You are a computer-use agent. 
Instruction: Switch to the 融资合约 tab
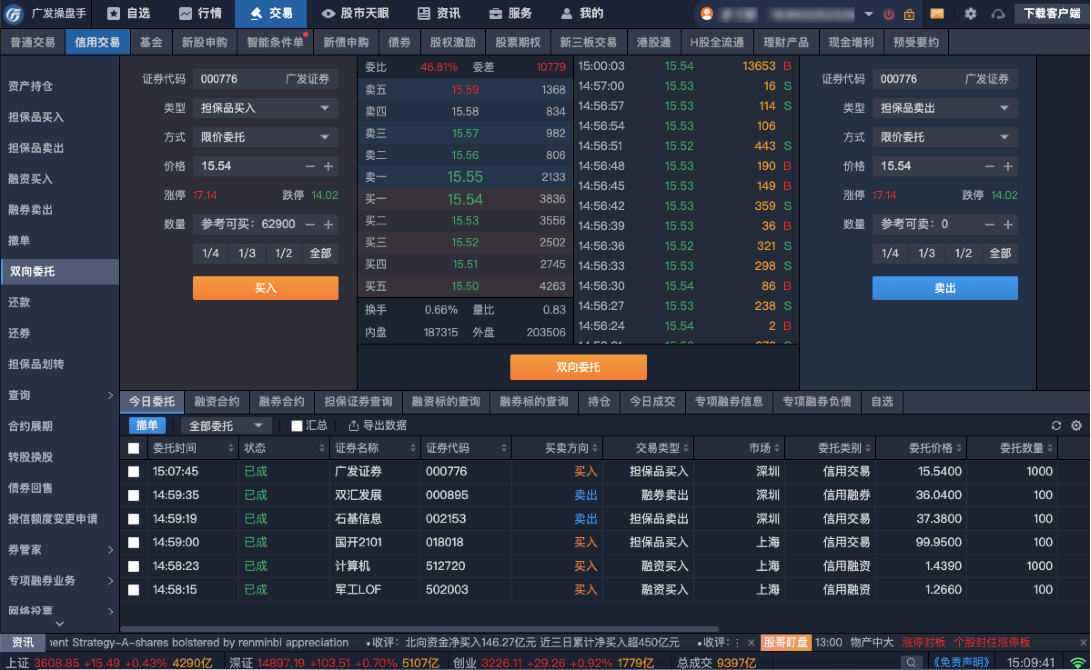coord(216,401)
